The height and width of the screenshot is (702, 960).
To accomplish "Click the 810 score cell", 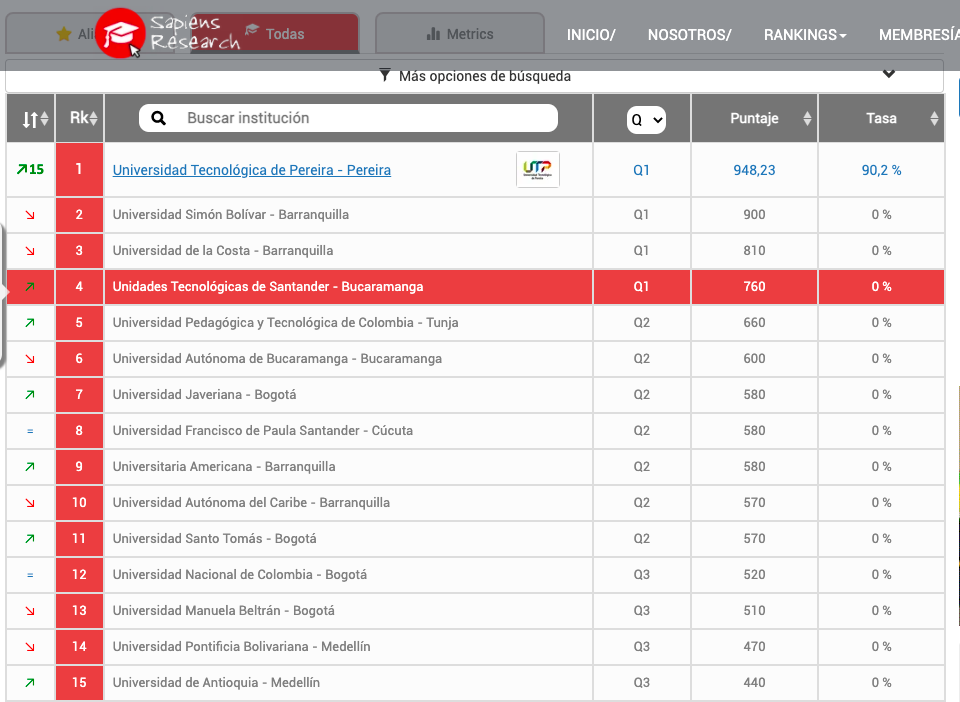I will [754, 250].
